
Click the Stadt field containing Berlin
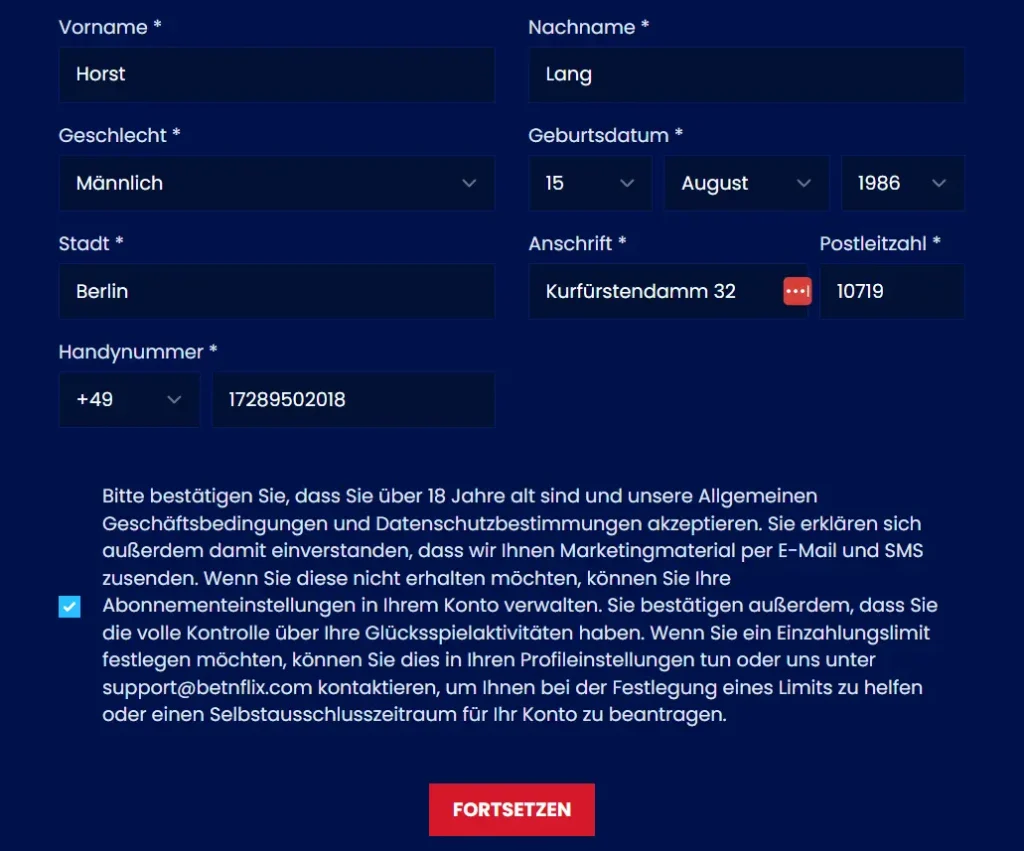pyautogui.click(x=276, y=291)
